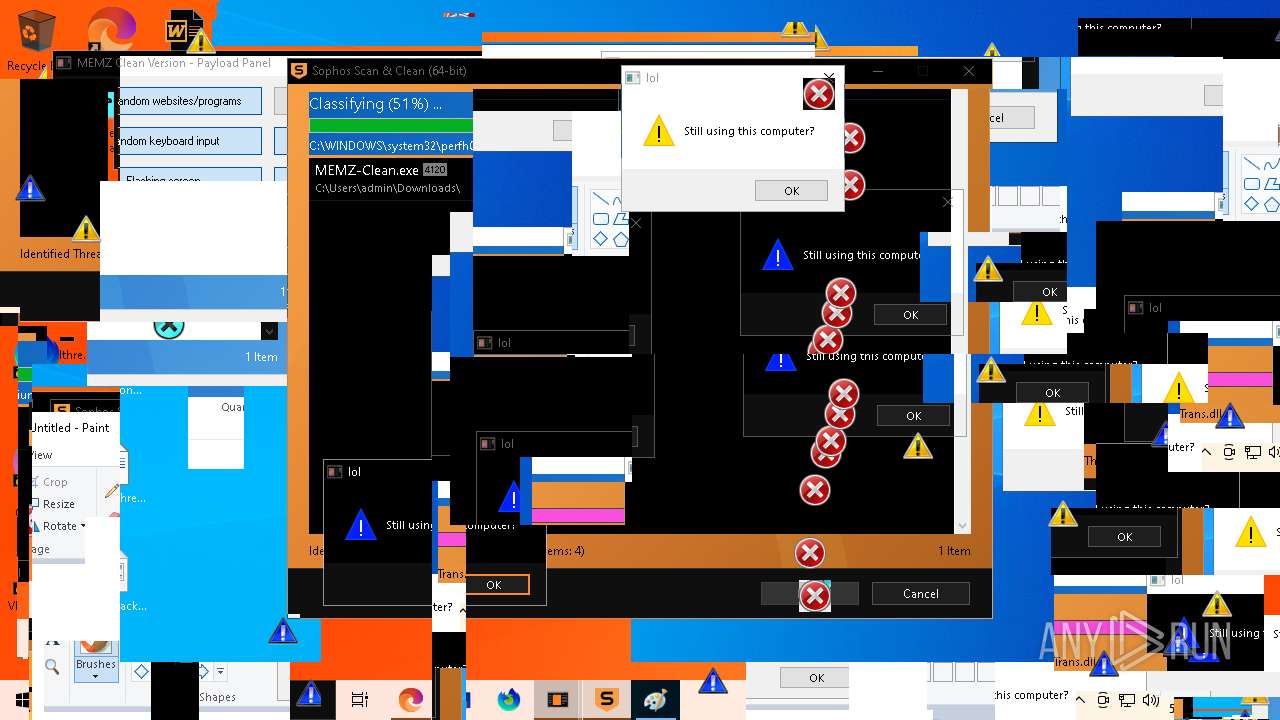This screenshot has height=720, width=1280.
Task: Click the Resize tool in Paint
Action: tap(52, 504)
